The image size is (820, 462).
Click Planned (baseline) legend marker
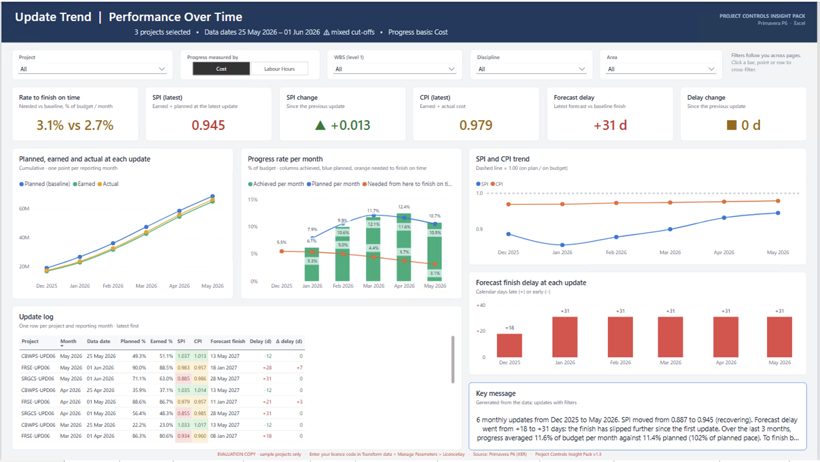click(x=21, y=184)
